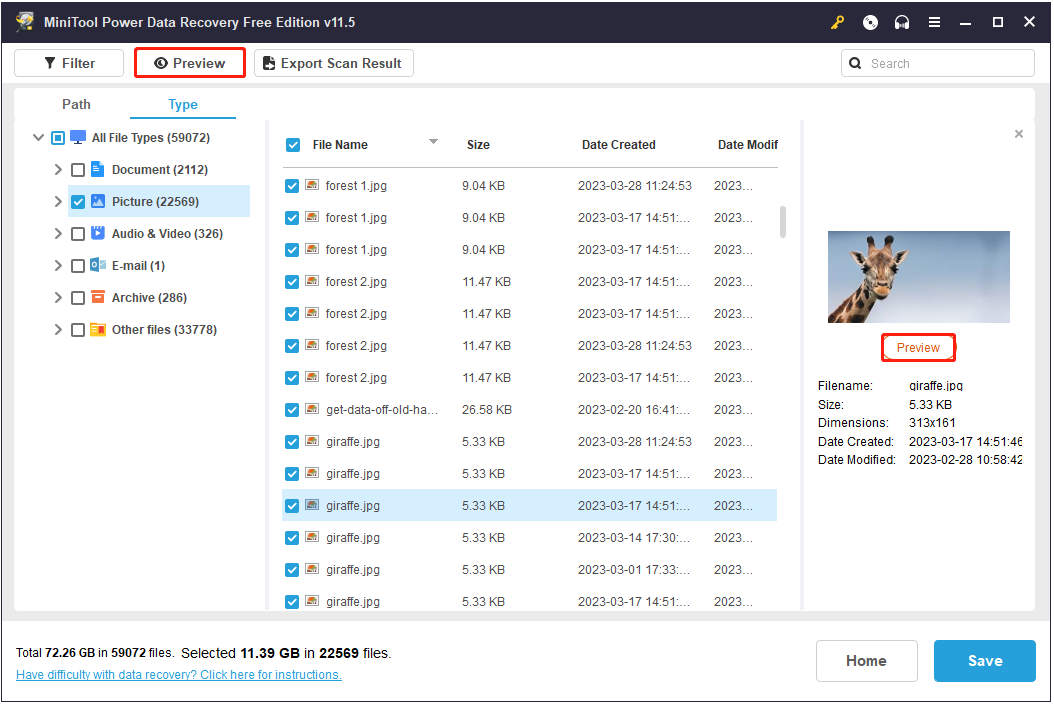Image resolution: width=1054 pixels, height=705 pixels.
Task: Switch to the Type tab
Action: point(183,104)
